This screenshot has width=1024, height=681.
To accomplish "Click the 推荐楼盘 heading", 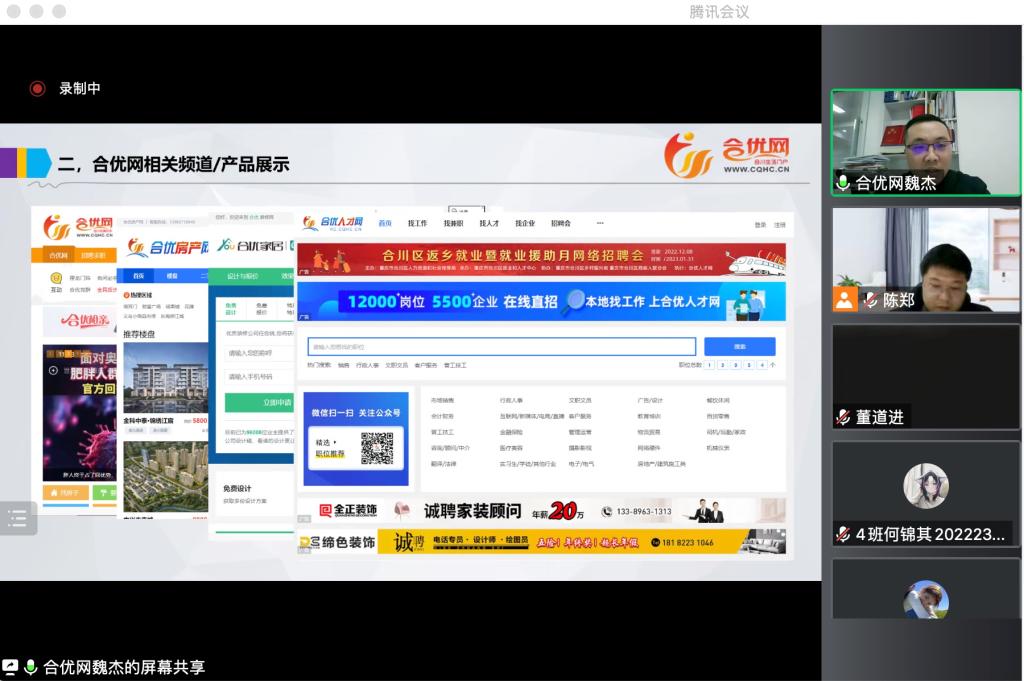I will [x=139, y=334].
